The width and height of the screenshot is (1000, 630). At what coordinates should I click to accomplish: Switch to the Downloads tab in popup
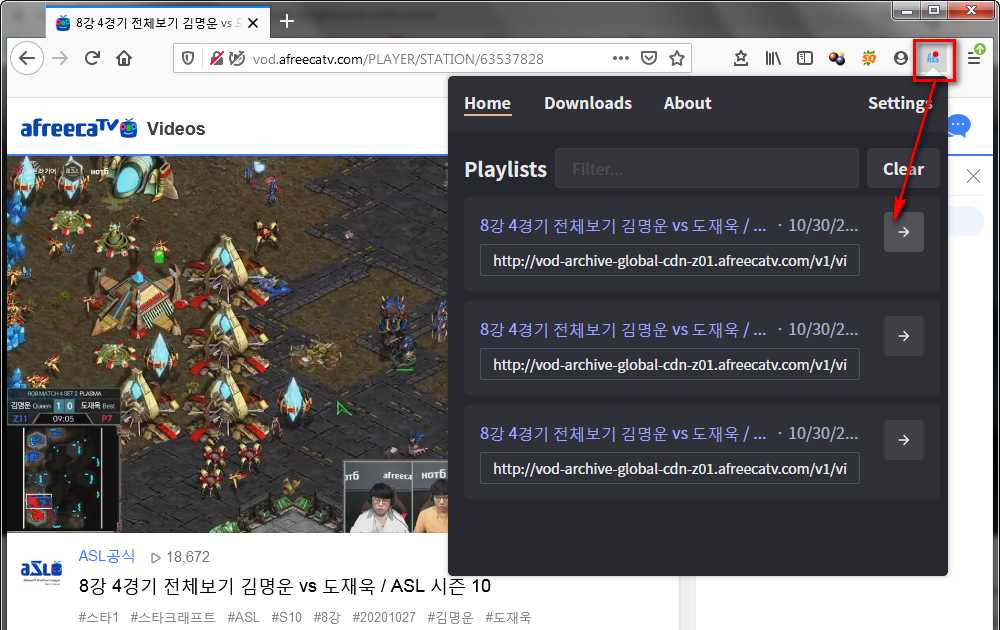(588, 103)
